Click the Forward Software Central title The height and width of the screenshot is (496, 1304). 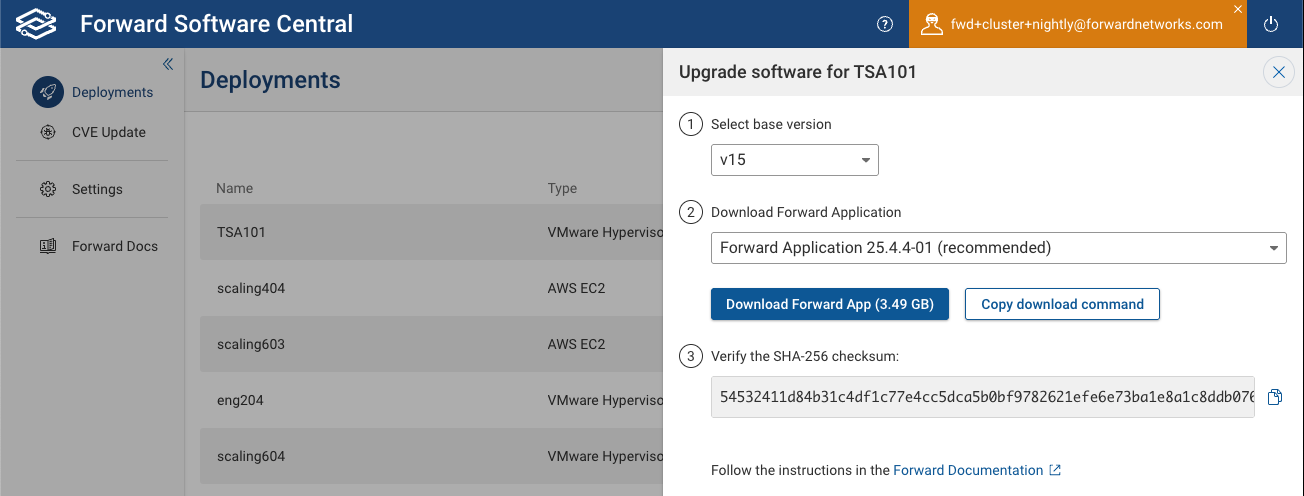216,24
